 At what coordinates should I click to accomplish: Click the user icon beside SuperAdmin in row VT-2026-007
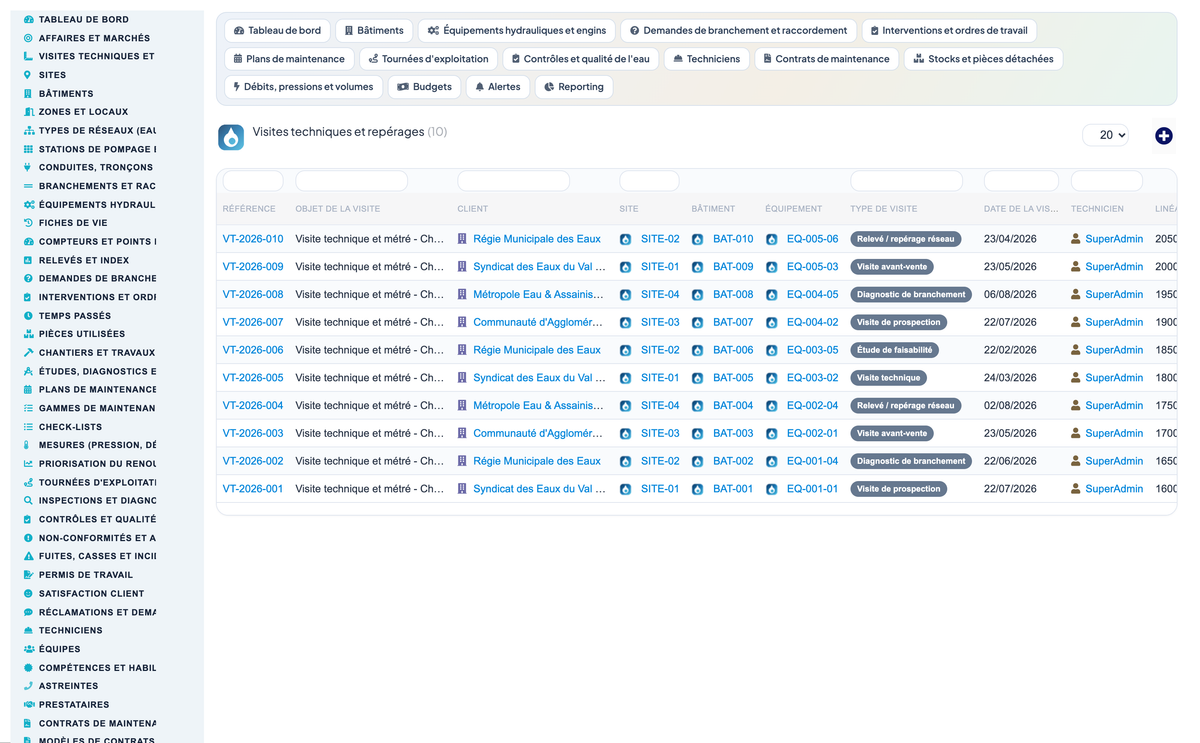click(x=1076, y=322)
